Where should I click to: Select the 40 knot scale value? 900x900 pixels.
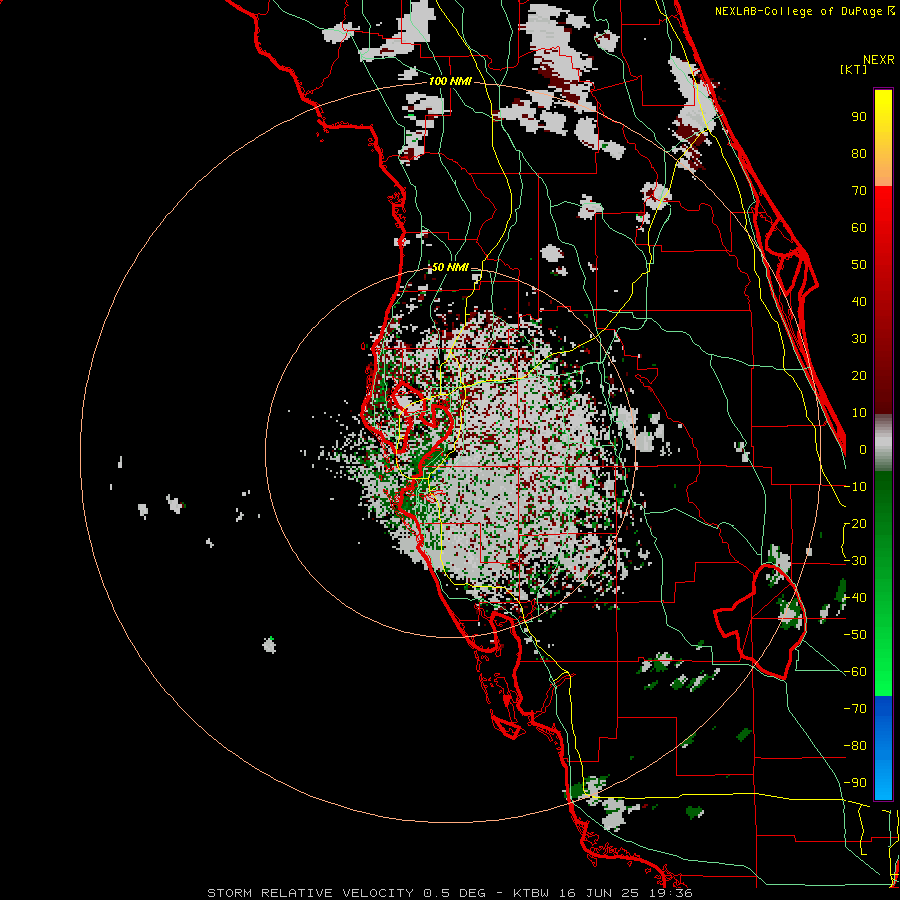(859, 301)
